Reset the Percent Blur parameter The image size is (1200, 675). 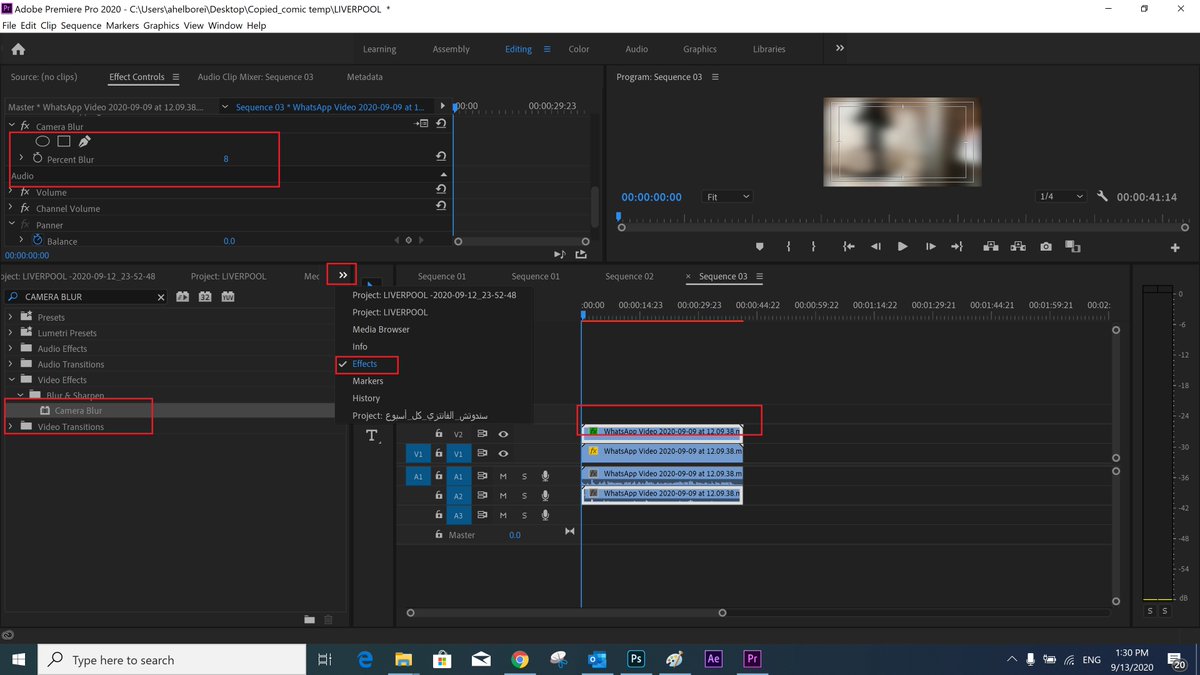point(441,156)
